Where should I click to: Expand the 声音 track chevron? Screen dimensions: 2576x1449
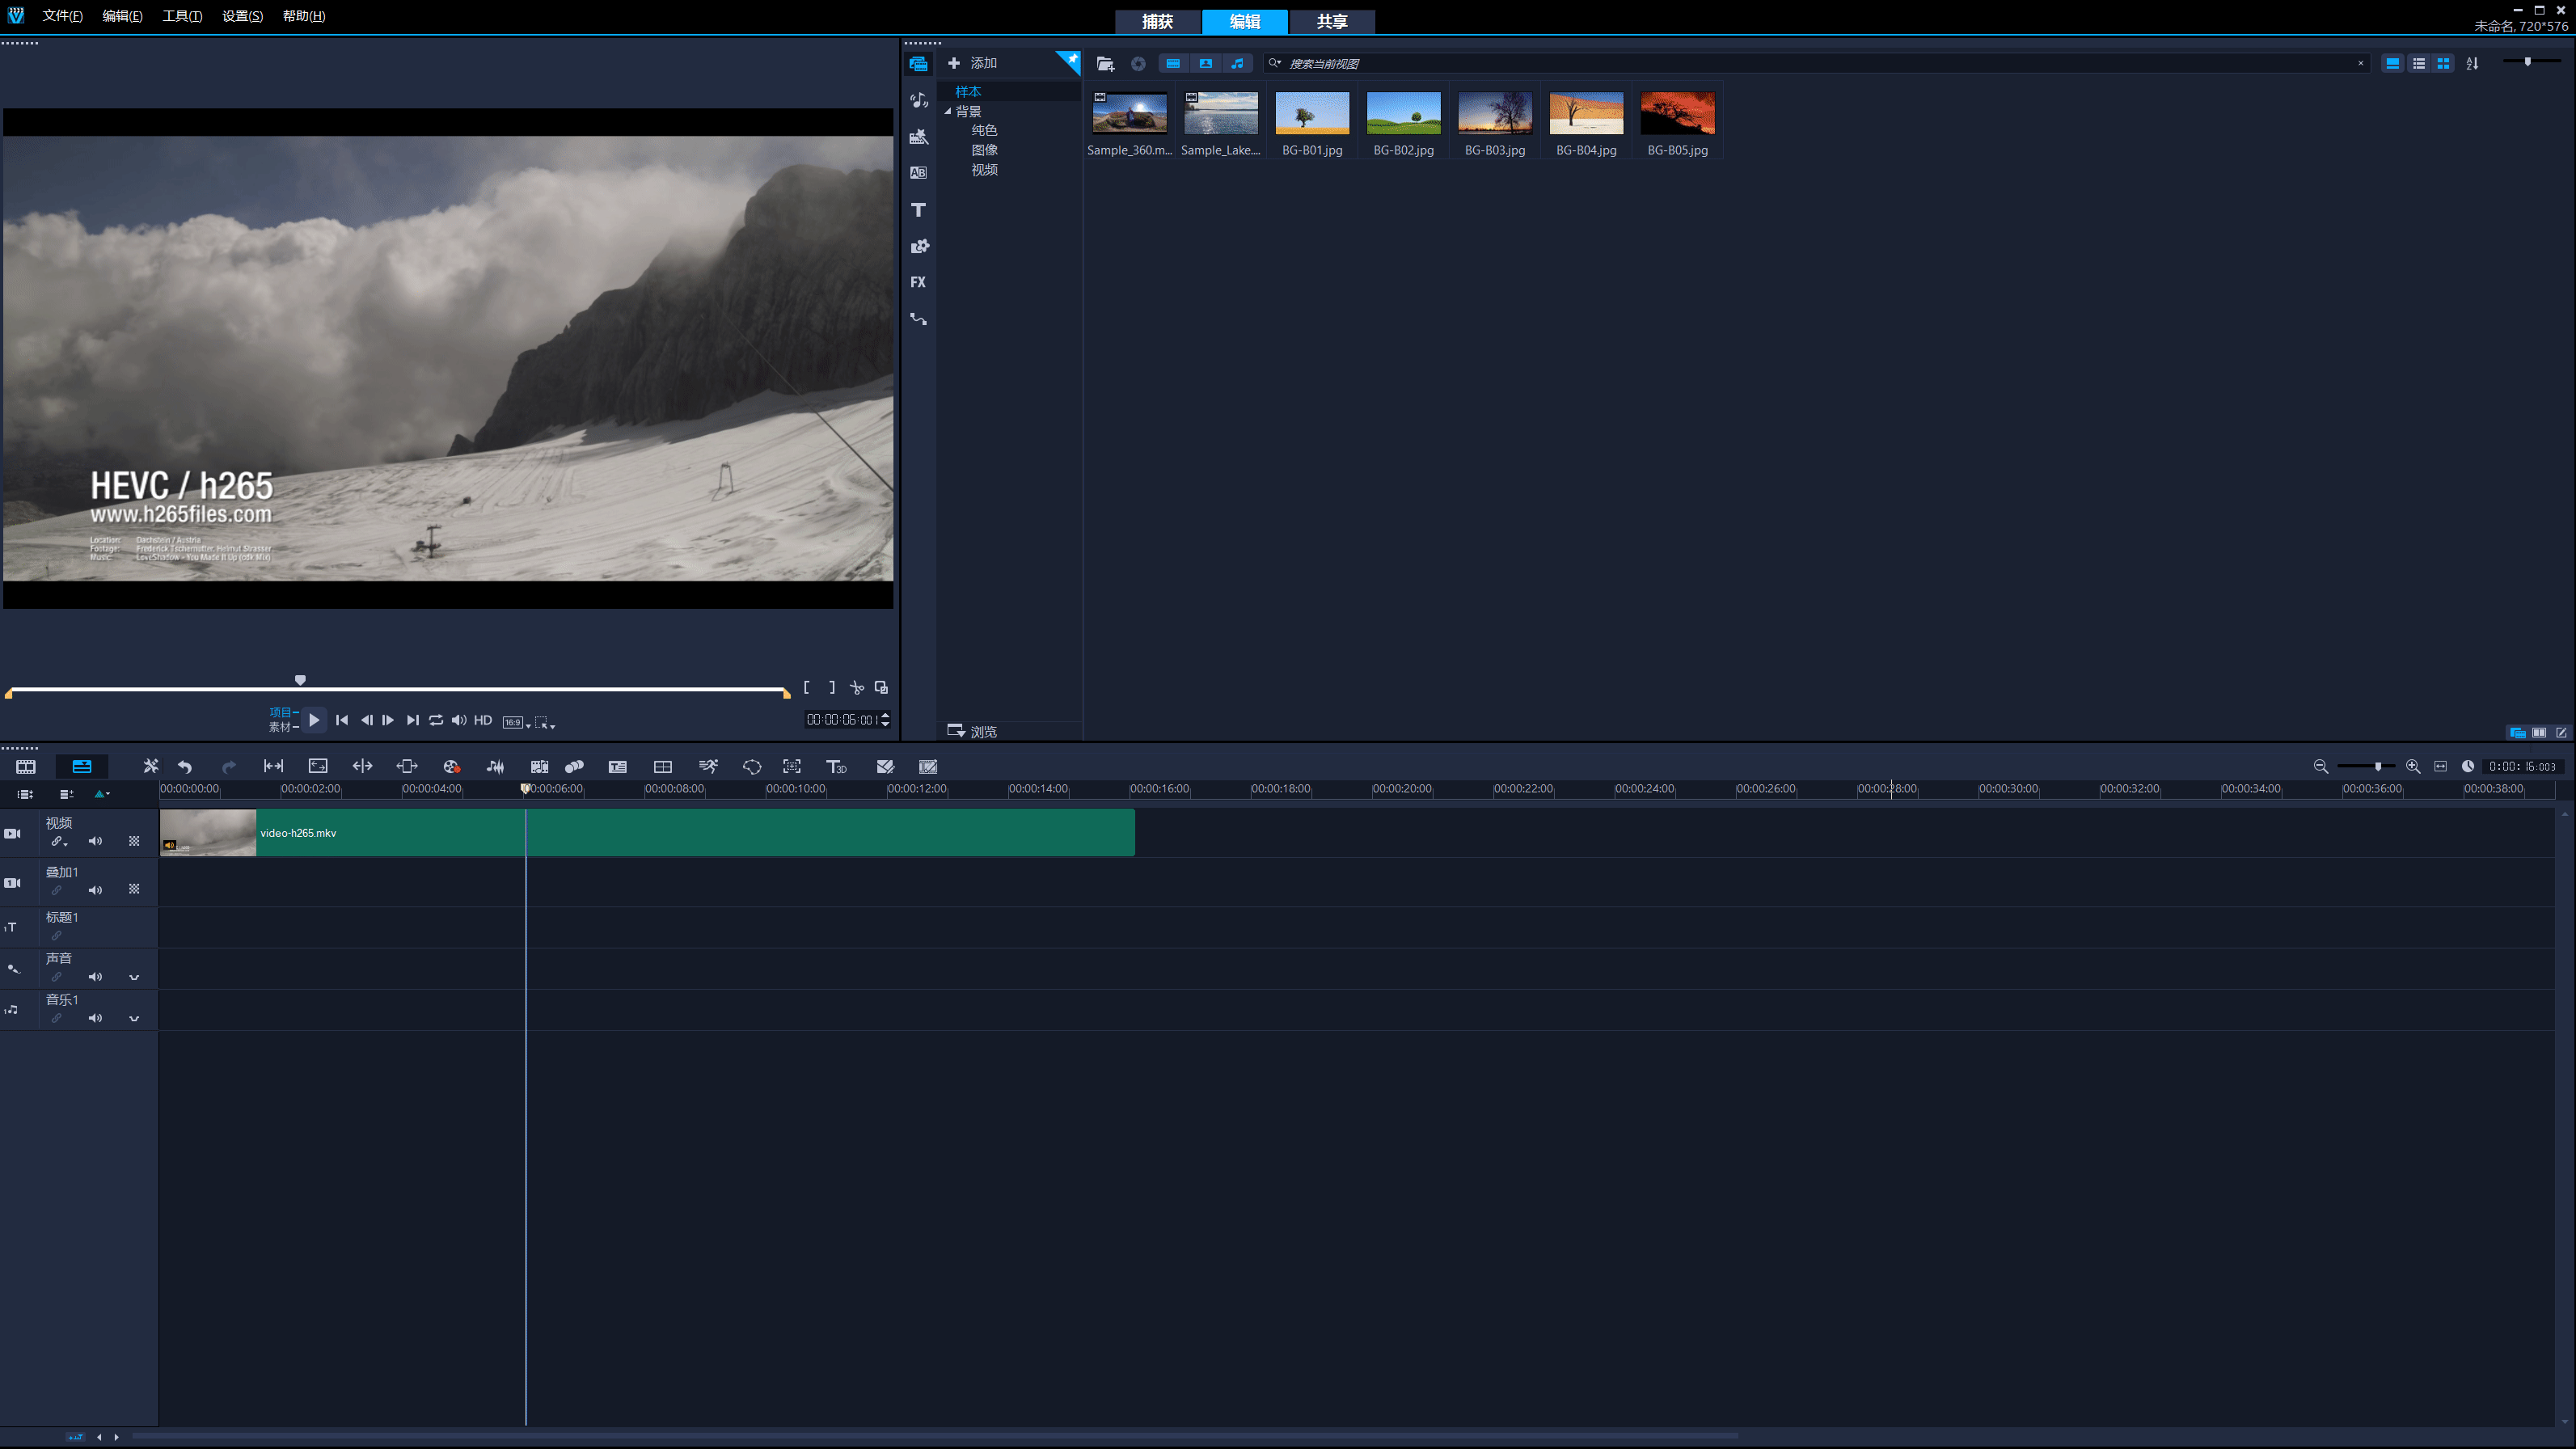pyautogui.click(x=134, y=977)
